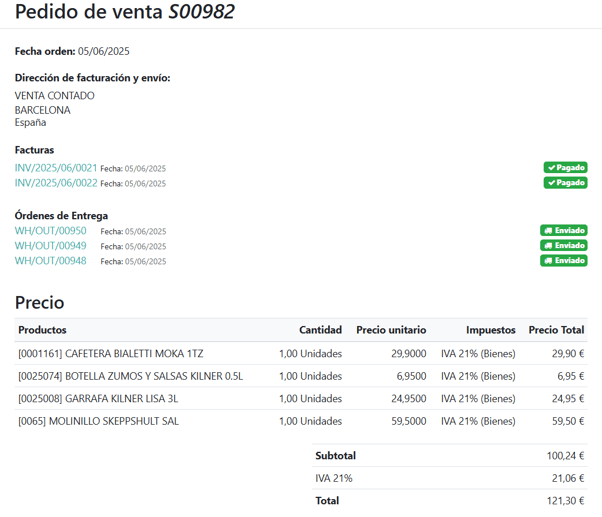Click the Precio unitario column header
Viewport: 602px width, 517px height.
(x=391, y=330)
